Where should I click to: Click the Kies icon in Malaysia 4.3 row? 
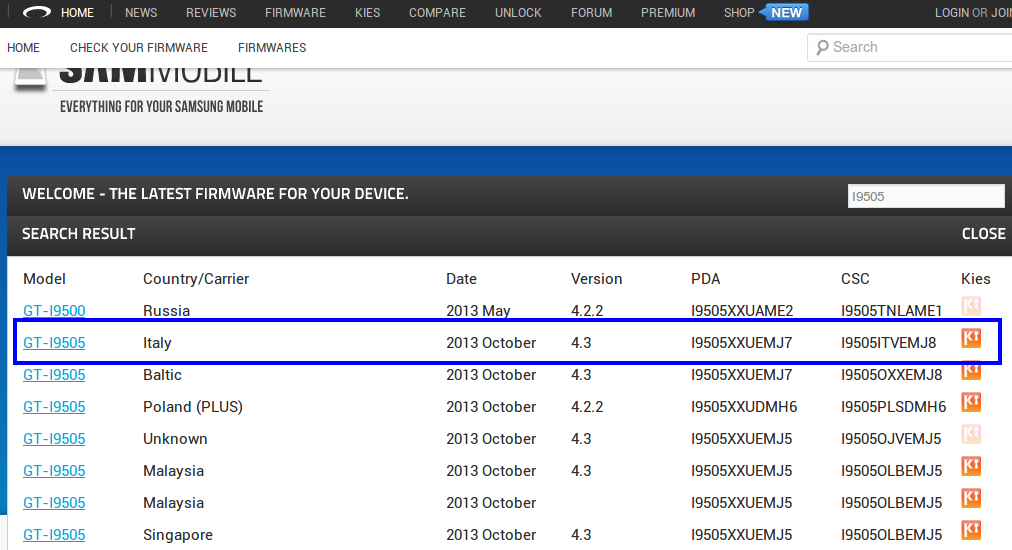point(971,465)
